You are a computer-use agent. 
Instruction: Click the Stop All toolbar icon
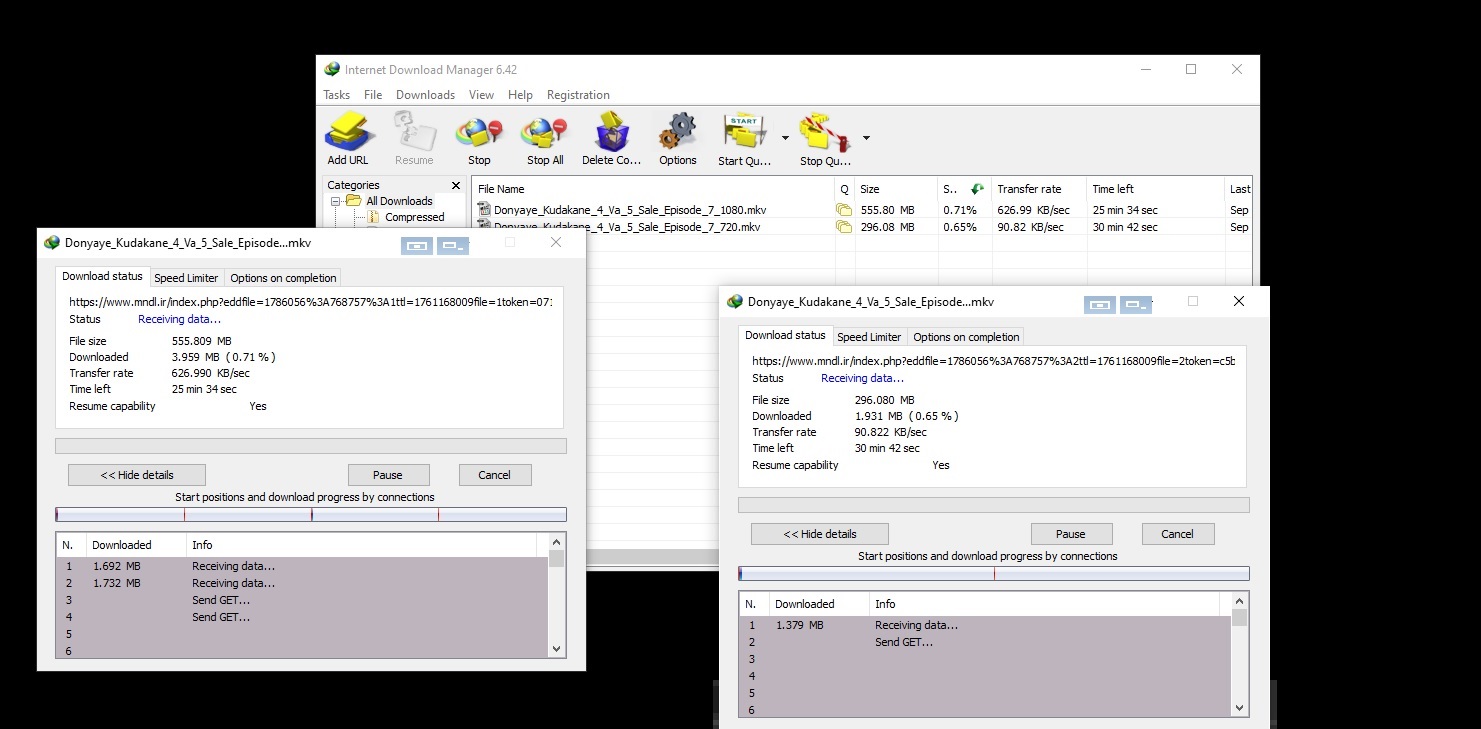coord(545,132)
